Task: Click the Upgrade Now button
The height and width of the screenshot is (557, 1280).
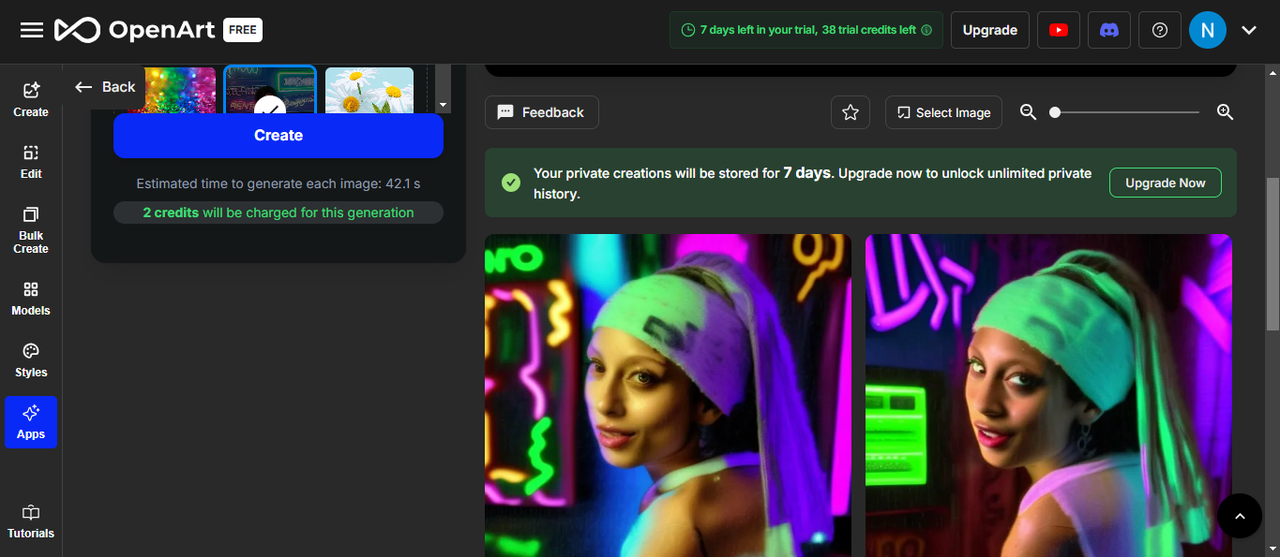Action: click(1165, 183)
